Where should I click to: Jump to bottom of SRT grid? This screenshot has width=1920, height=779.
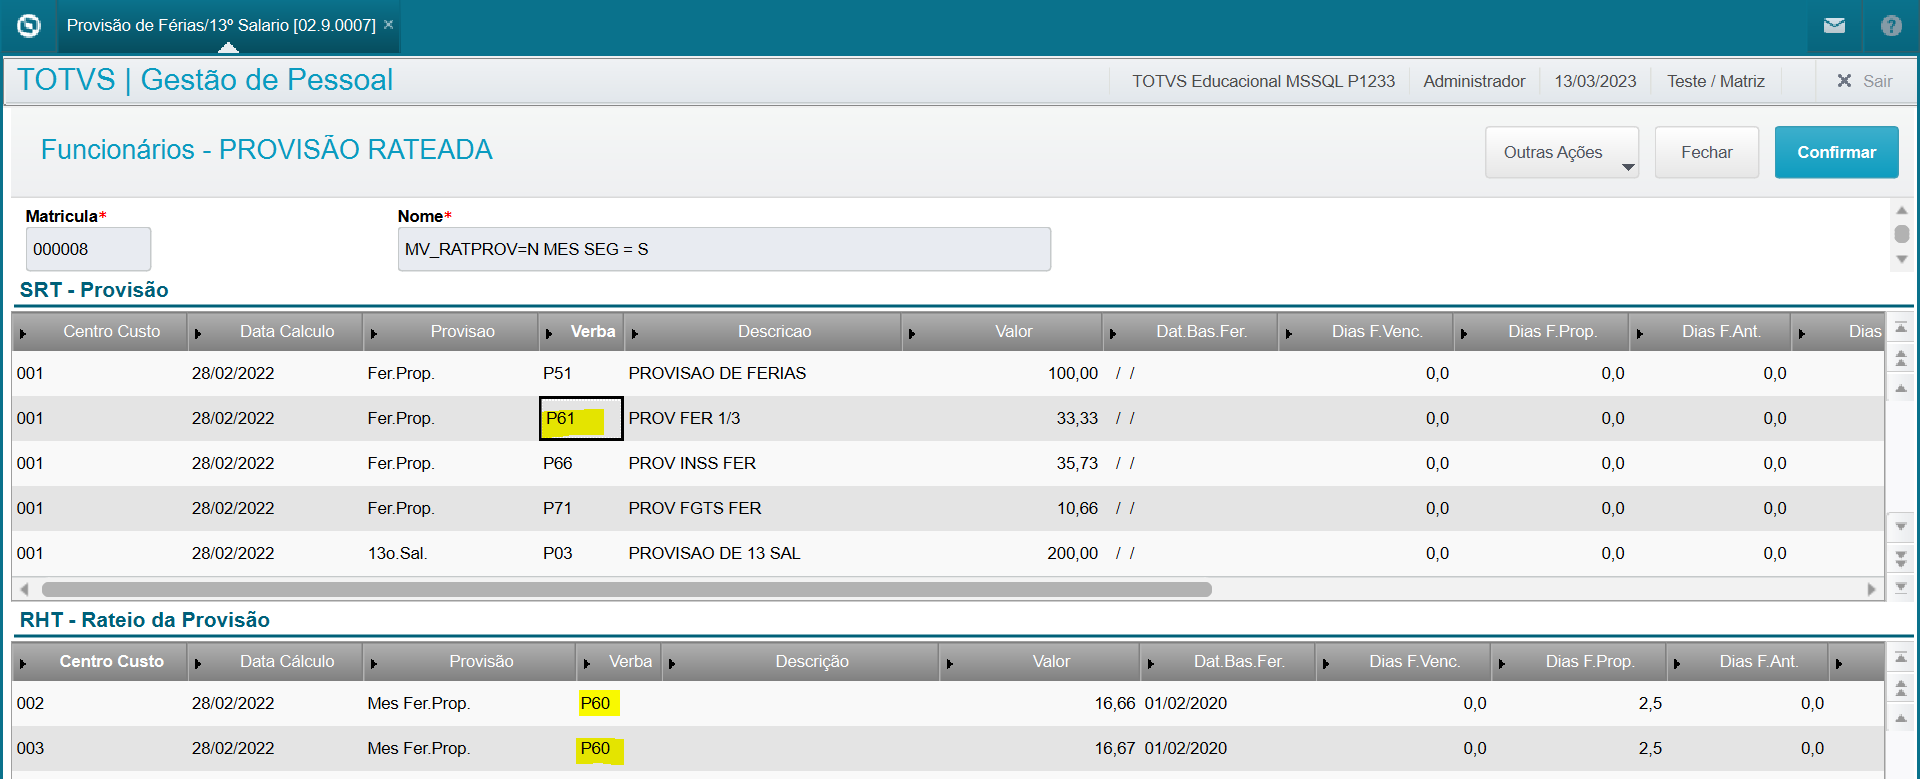click(x=1901, y=587)
